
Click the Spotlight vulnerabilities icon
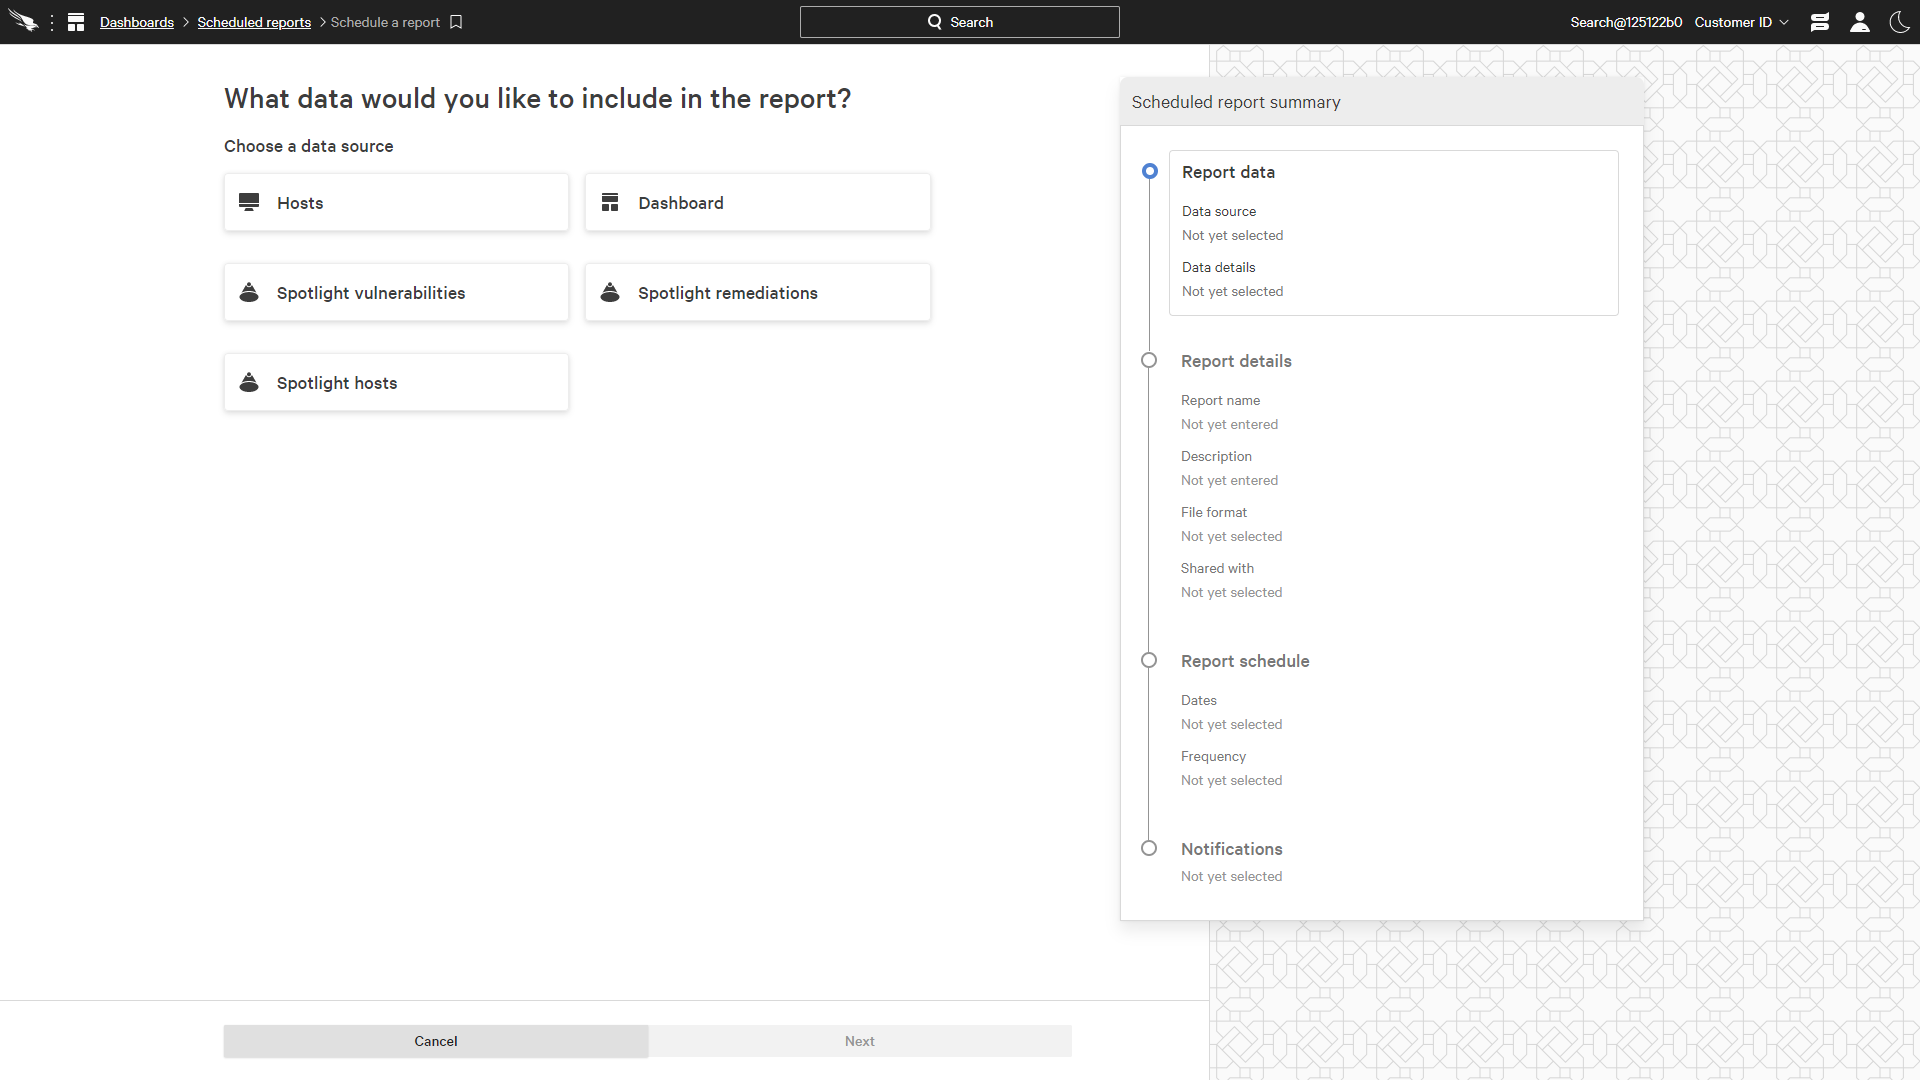click(x=251, y=291)
